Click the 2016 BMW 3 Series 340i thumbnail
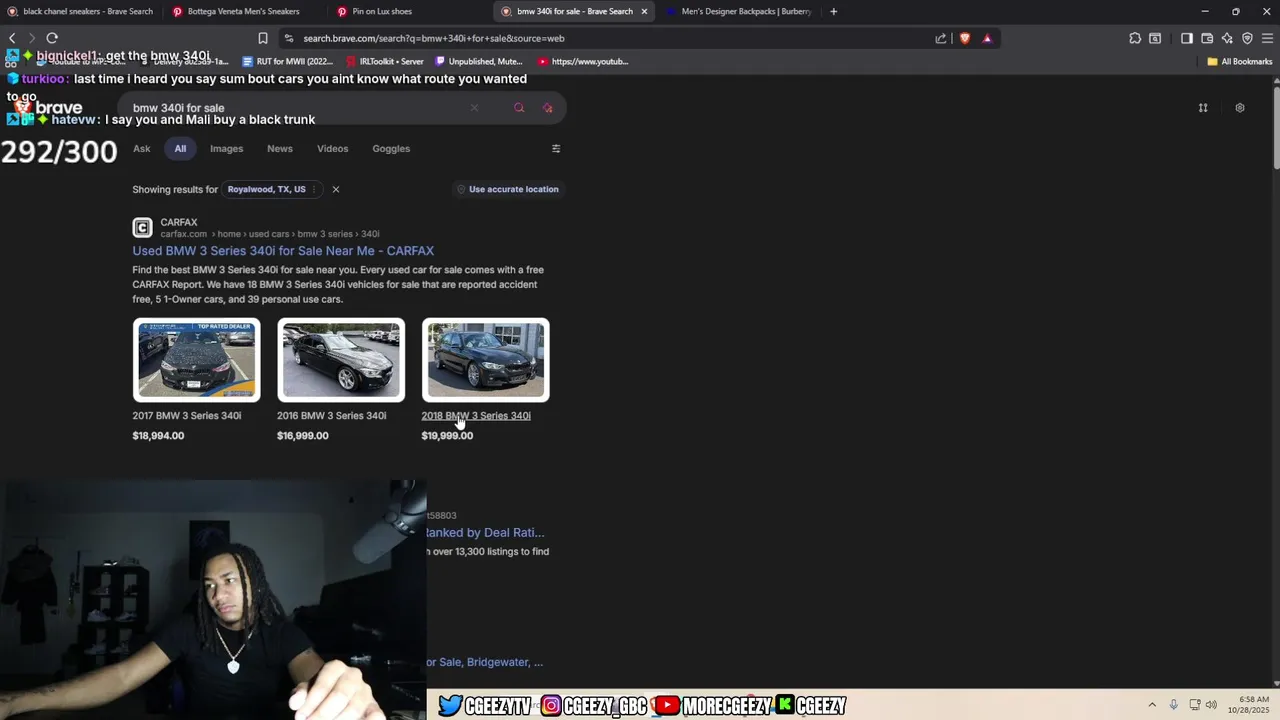Viewport: 1280px width, 720px height. (x=341, y=360)
